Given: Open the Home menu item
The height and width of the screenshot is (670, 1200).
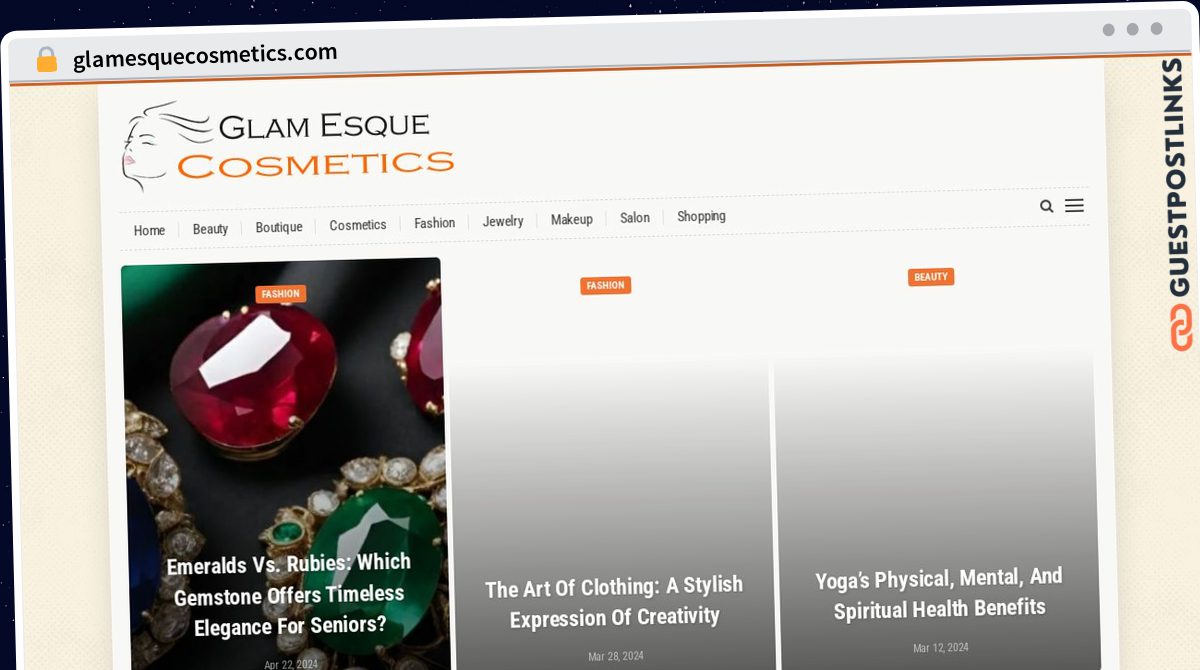Looking at the screenshot, I should click(149, 231).
